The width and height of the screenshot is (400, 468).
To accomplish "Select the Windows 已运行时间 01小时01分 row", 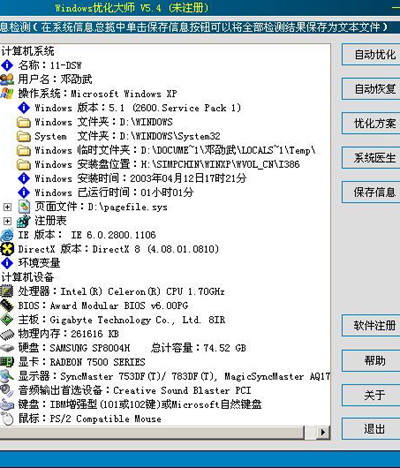I will pyautogui.click(x=114, y=192).
